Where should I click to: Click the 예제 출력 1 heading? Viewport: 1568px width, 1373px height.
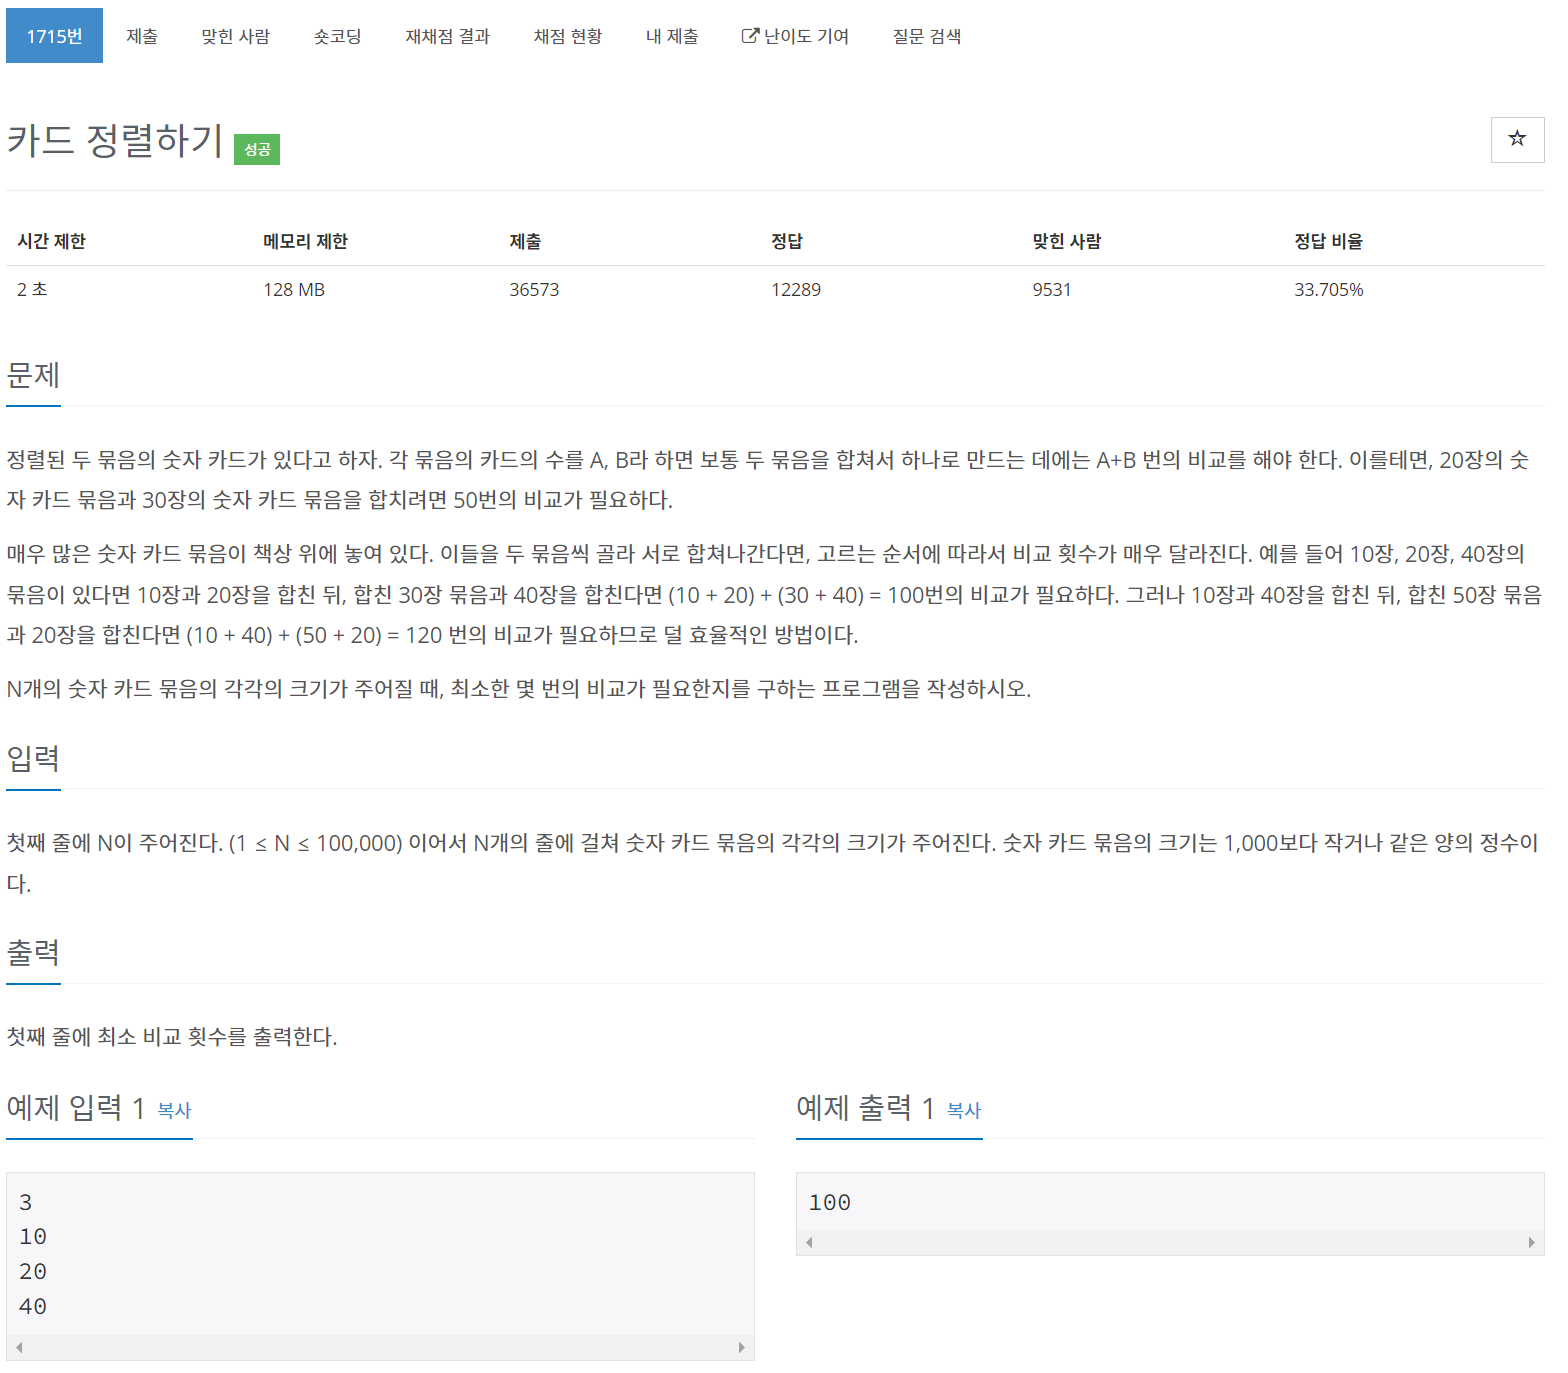coord(865,1108)
